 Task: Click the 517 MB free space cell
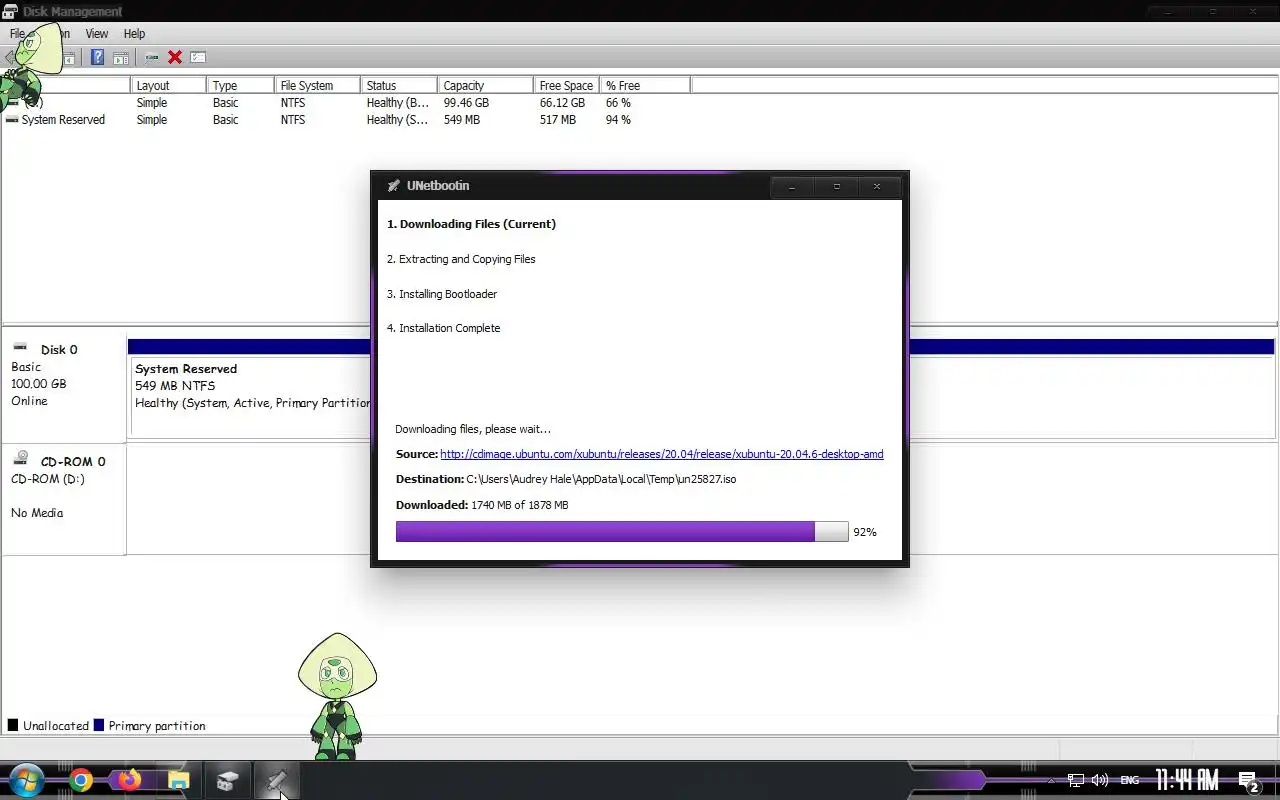pos(558,120)
